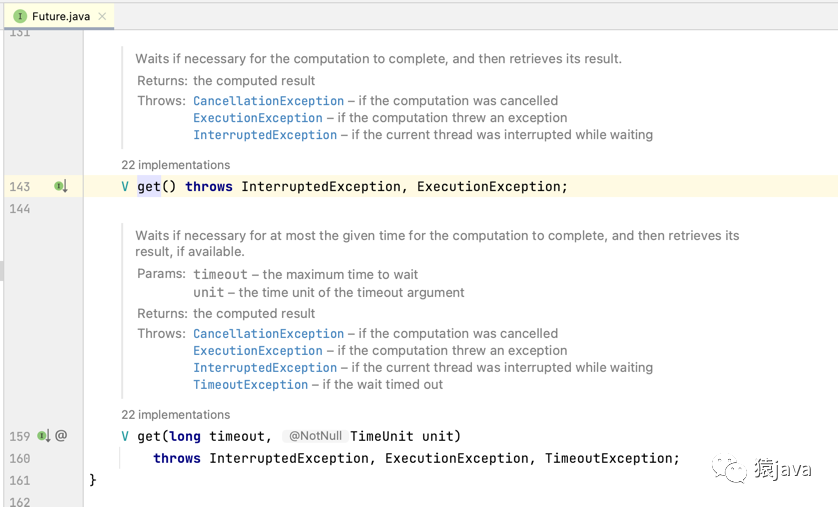Click line number 144 in the gutter
The image size is (838, 507).
click(x=20, y=209)
